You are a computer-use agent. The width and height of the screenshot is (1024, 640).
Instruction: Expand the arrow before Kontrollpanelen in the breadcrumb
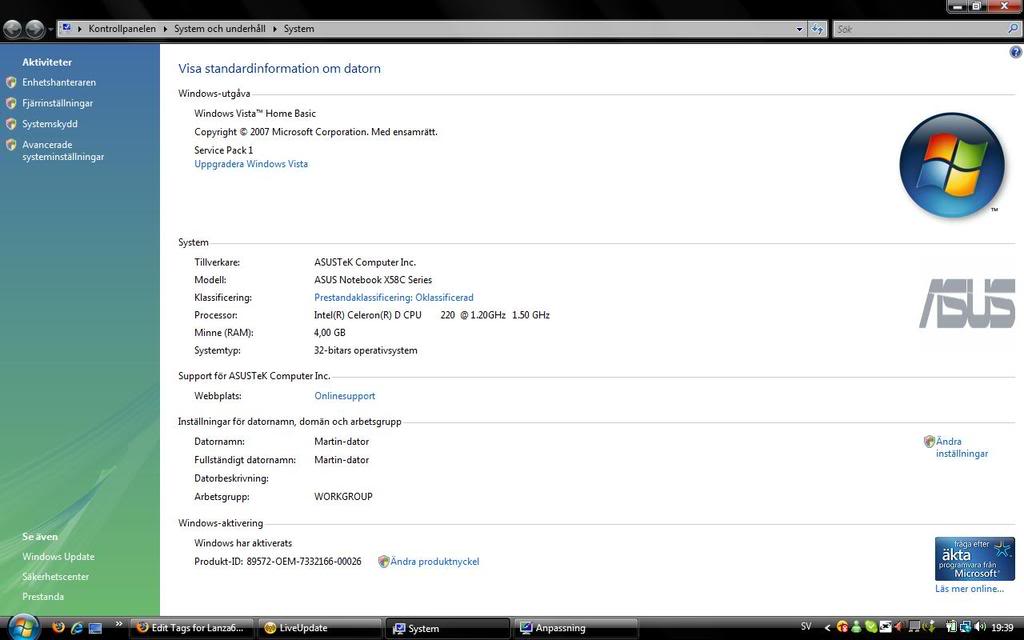80,29
